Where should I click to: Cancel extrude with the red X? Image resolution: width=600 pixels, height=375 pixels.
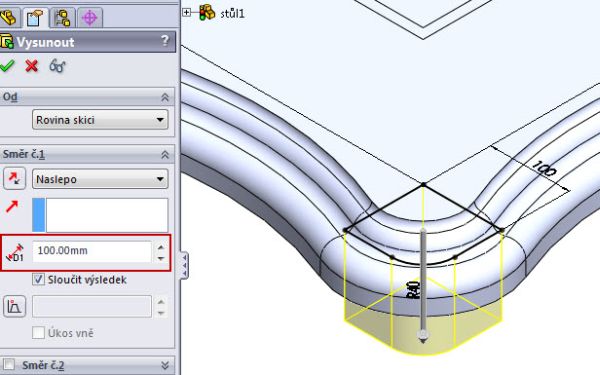(32, 66)
